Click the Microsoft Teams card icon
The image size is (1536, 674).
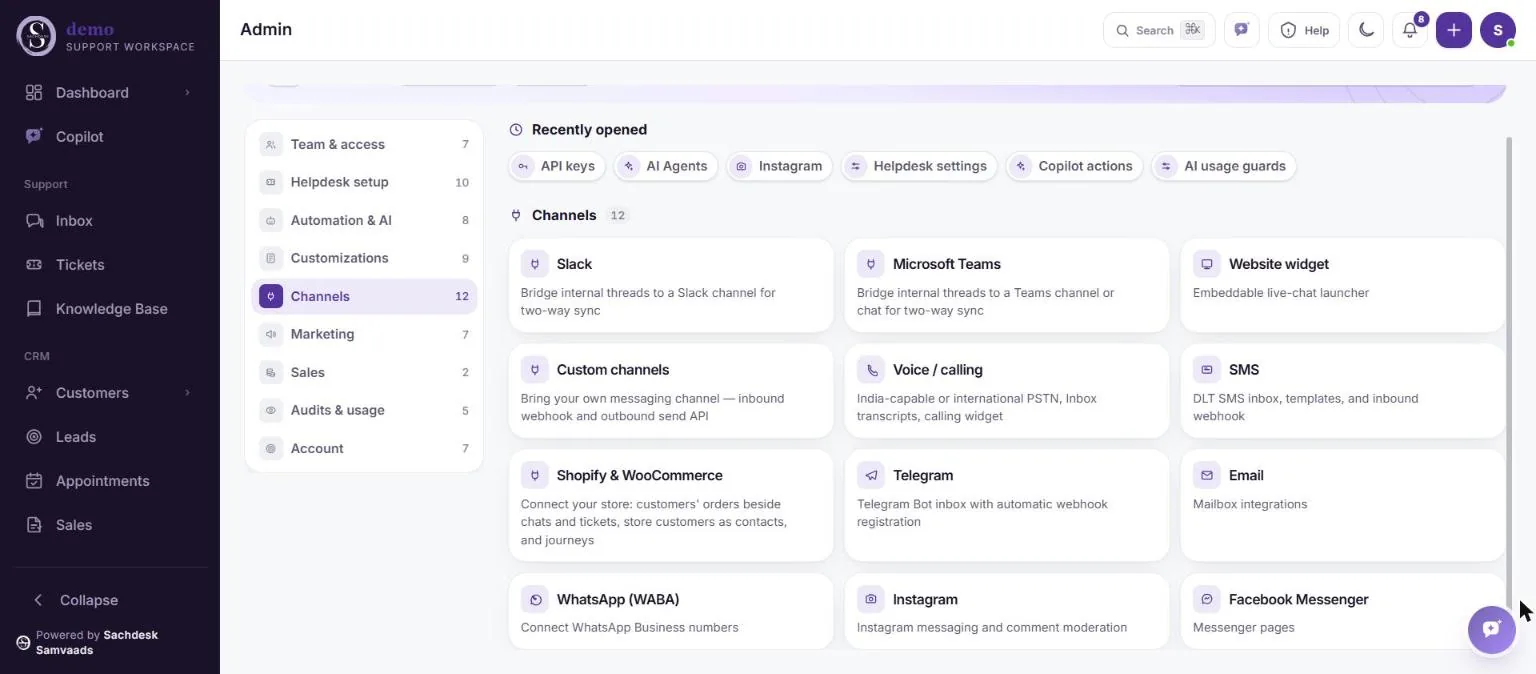(x=871, y=264)
